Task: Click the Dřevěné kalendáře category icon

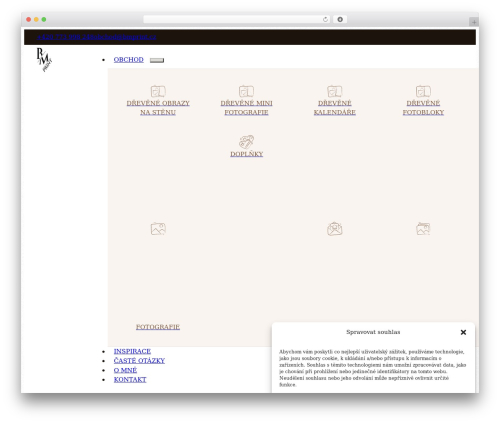Action: click(x=335, y=91)
